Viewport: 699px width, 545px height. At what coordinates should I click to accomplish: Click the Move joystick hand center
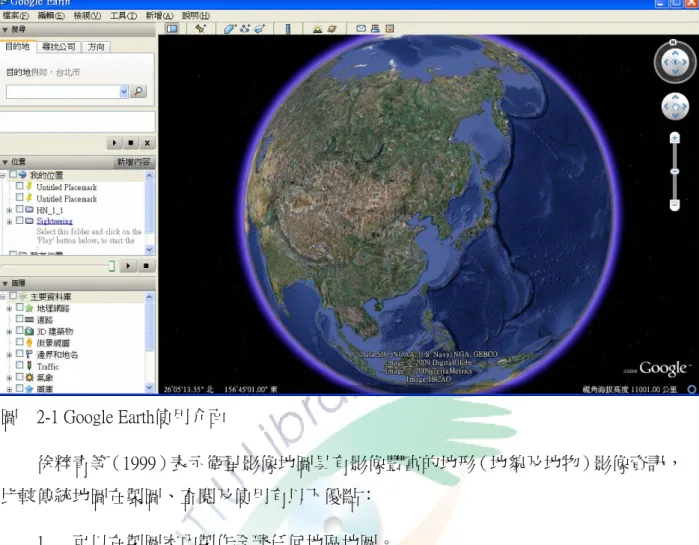coord(675,107)
